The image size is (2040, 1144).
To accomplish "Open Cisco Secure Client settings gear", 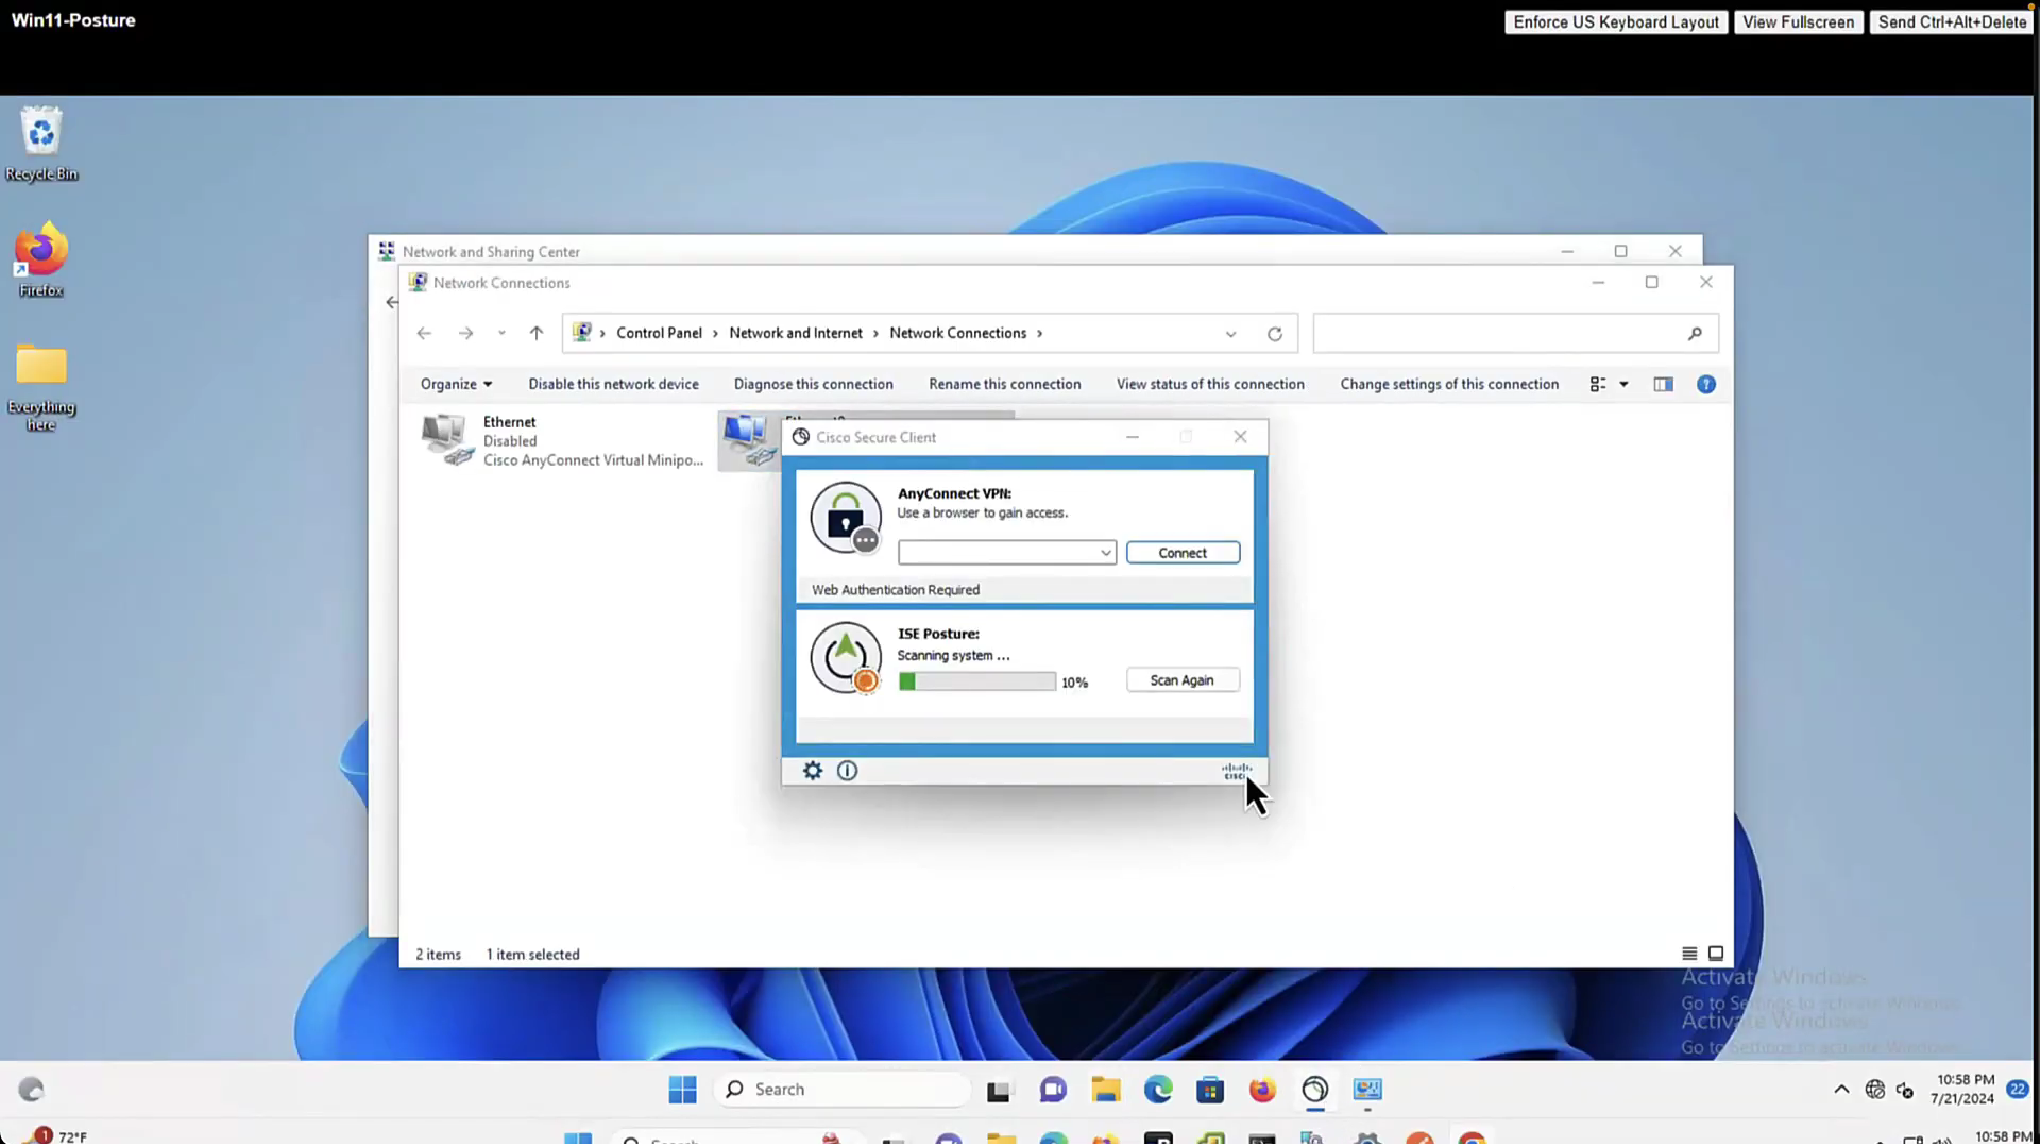I will [812, 770].
